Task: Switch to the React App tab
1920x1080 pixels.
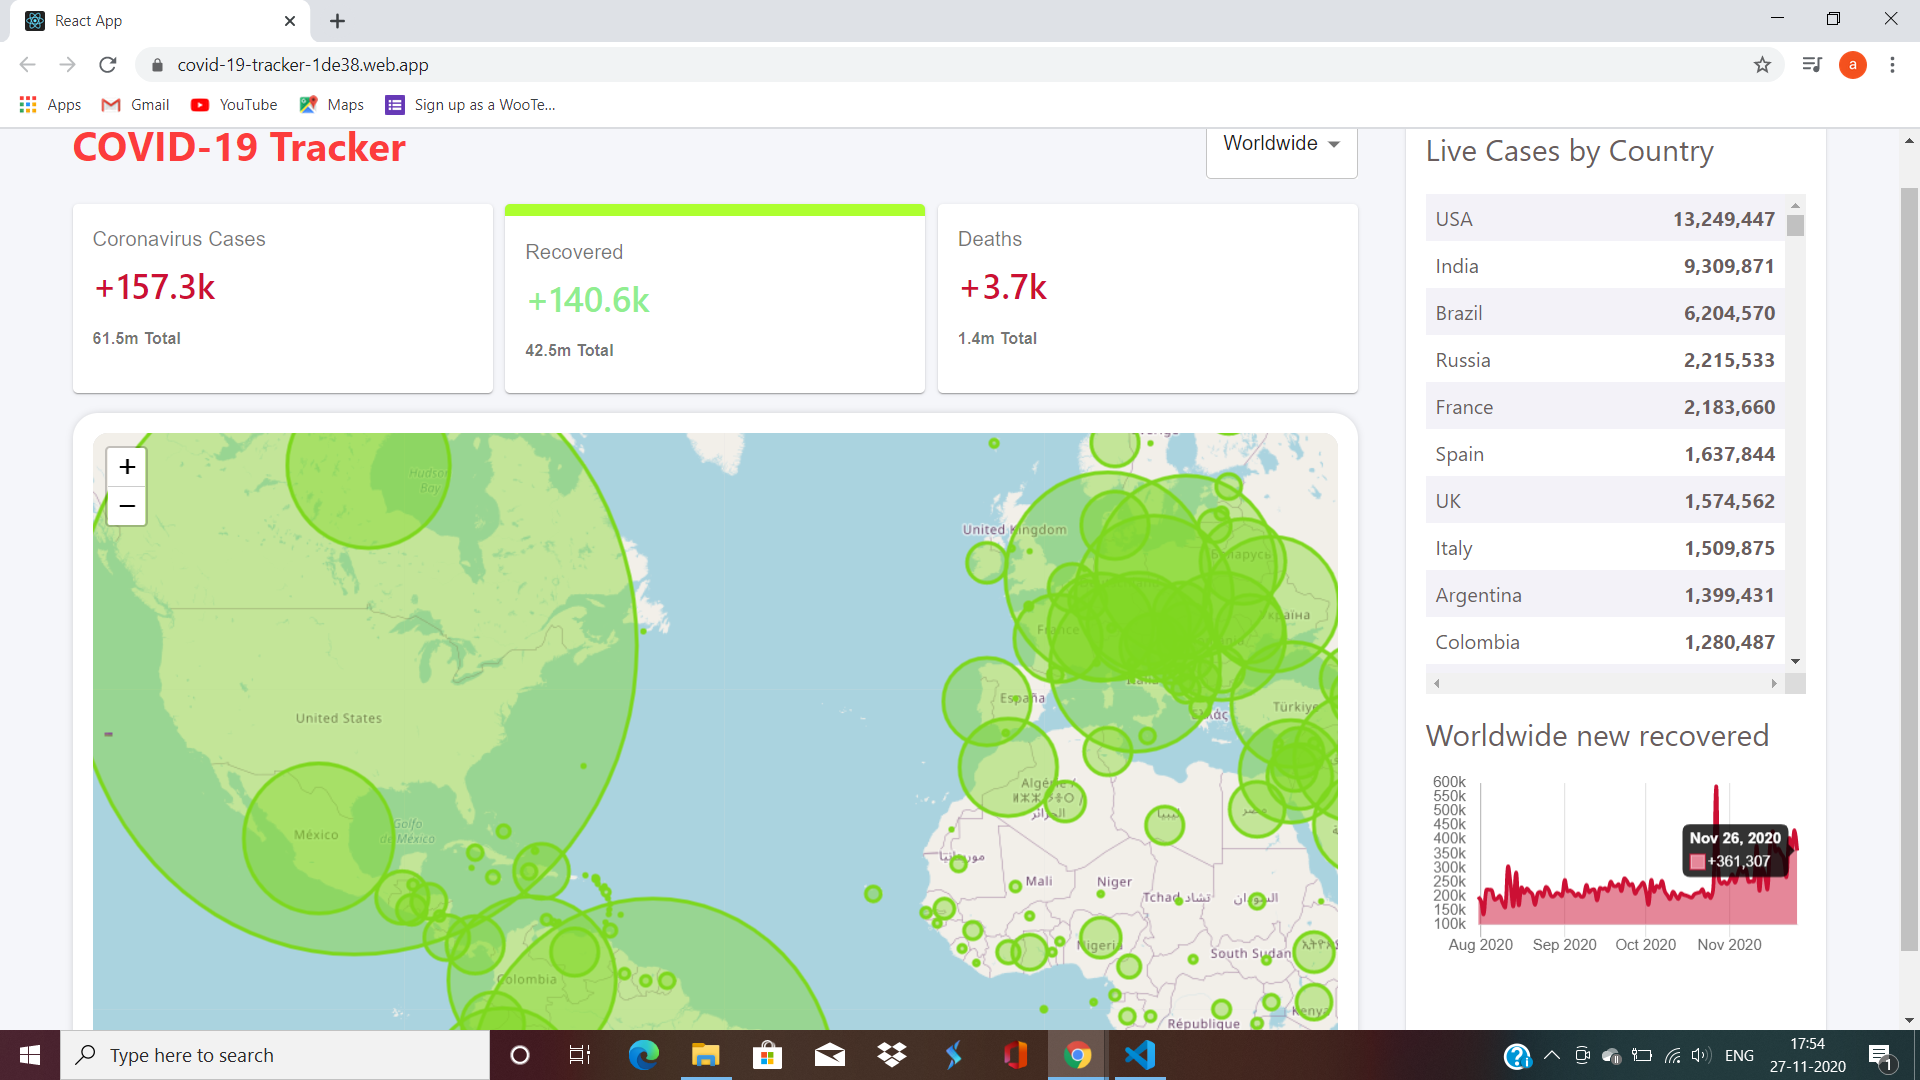Action: pyautogui.click(x=150, y=21)
